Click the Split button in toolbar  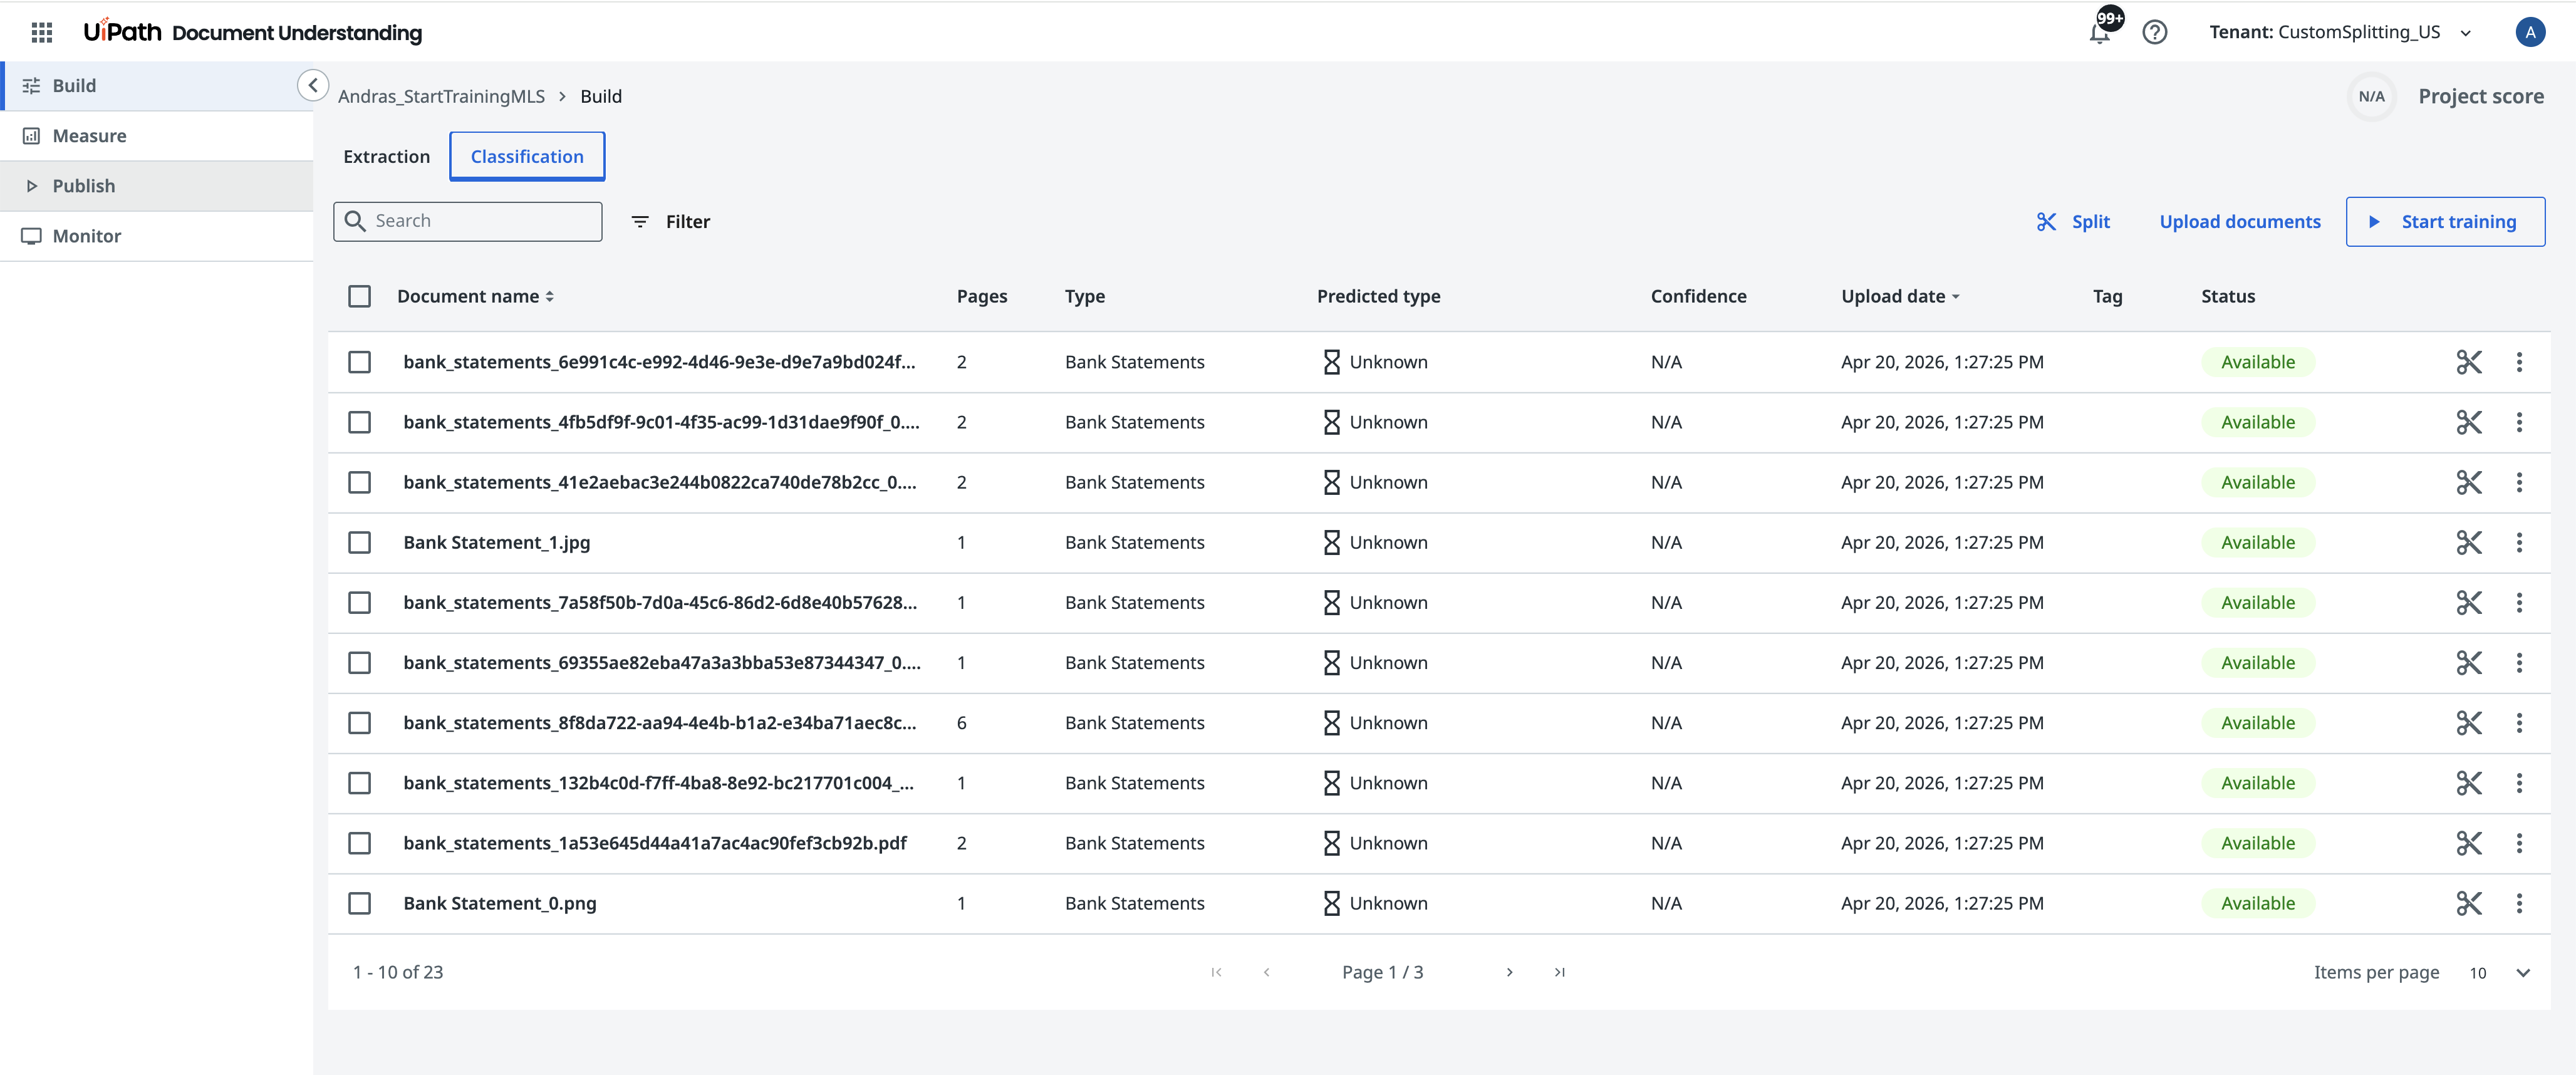[x=2073, y=222]
